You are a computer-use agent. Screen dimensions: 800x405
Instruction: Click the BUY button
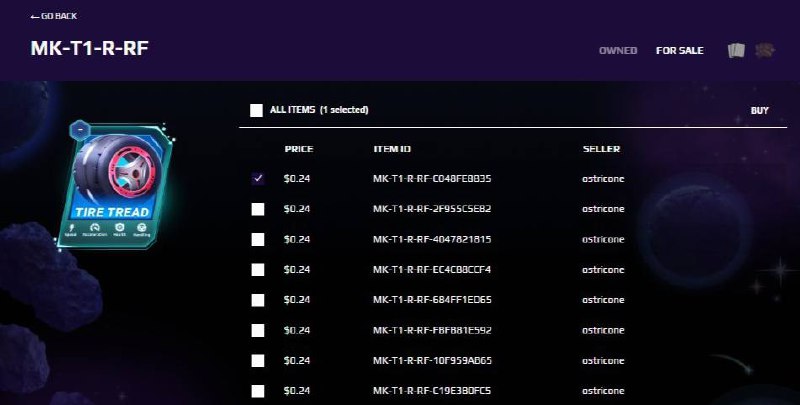pos(760,111)
